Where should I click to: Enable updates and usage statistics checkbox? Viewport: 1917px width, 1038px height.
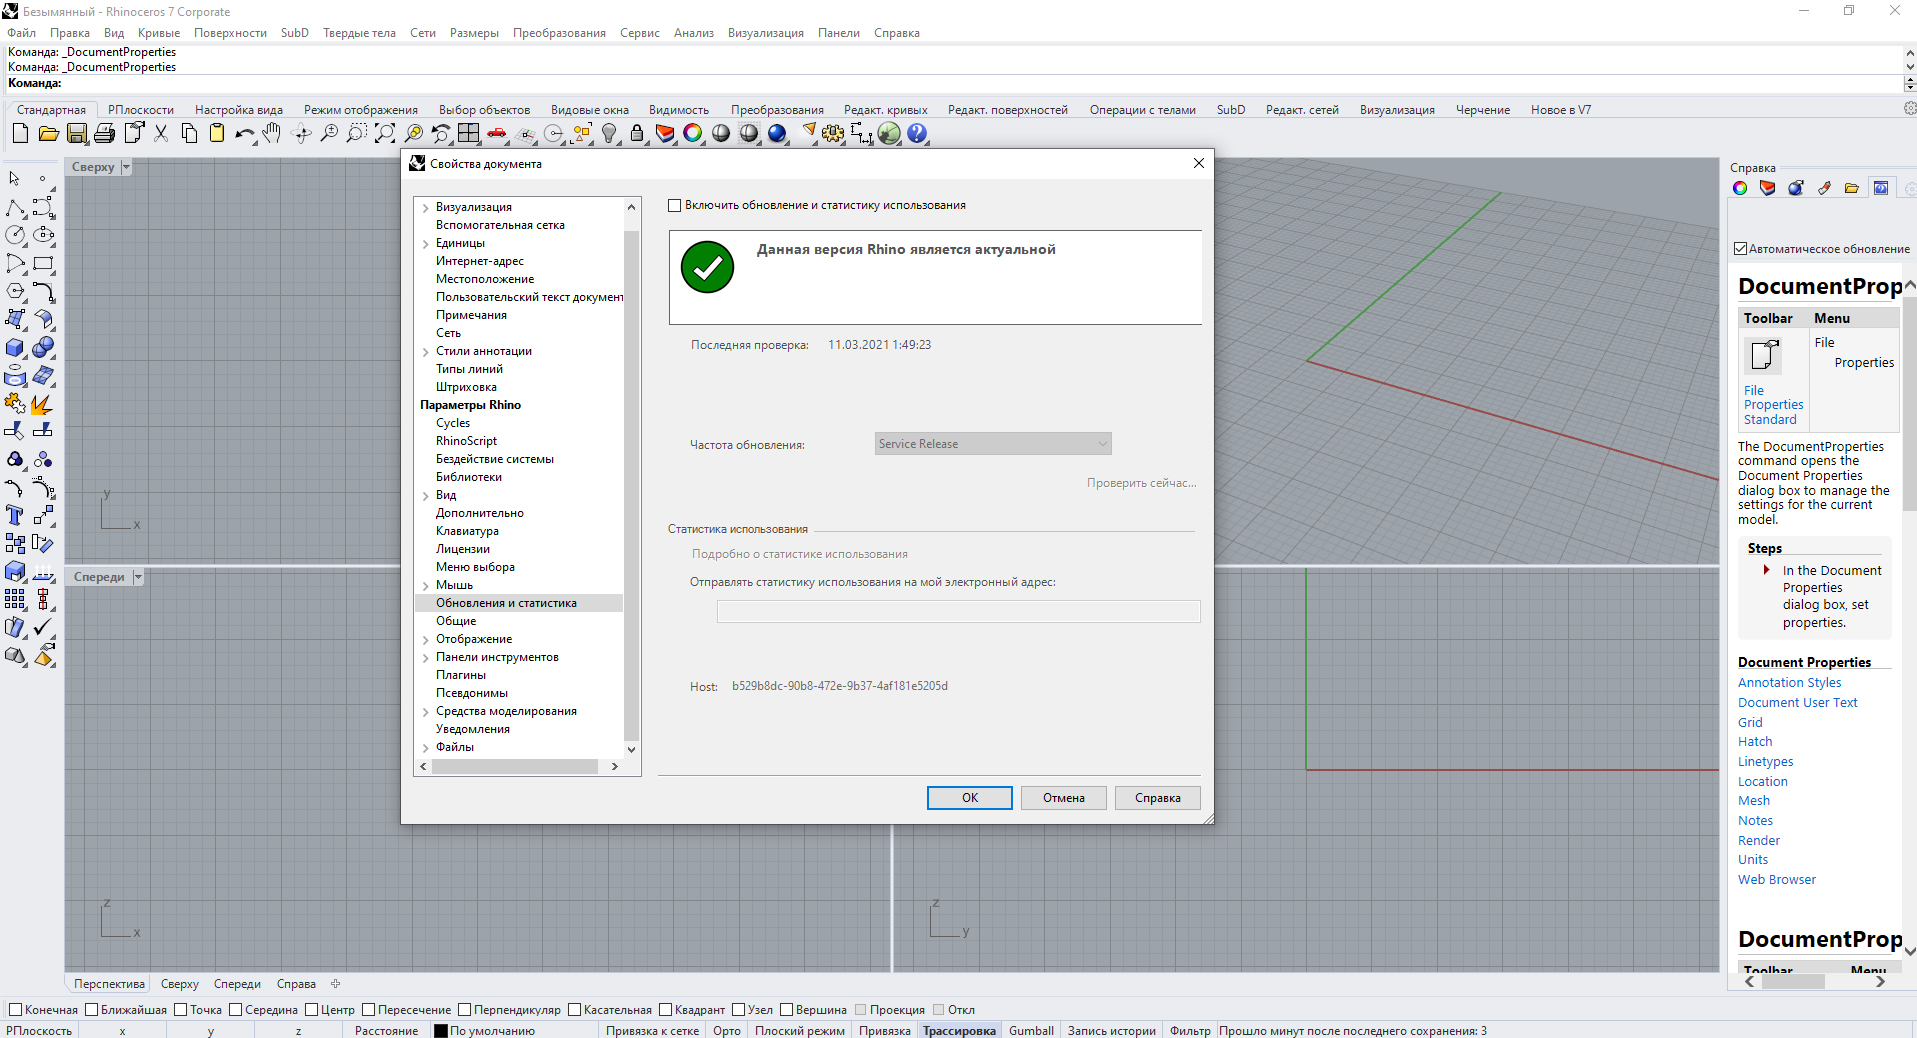click(675, 205)
